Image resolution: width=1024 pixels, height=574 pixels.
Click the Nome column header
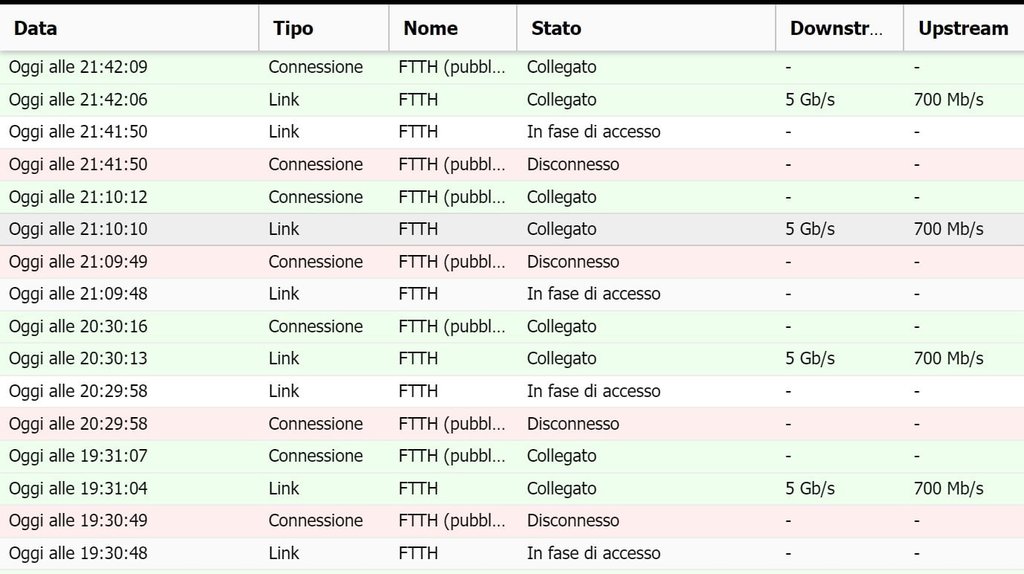click(430, 29)
